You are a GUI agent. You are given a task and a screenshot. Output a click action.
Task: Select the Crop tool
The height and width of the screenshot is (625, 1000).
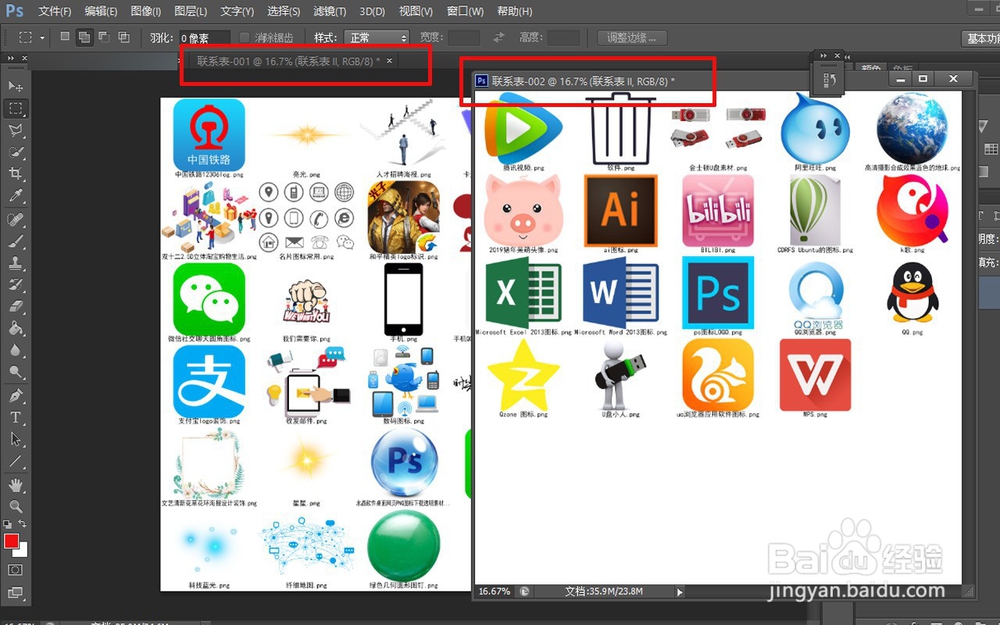[x=15, y=173]
